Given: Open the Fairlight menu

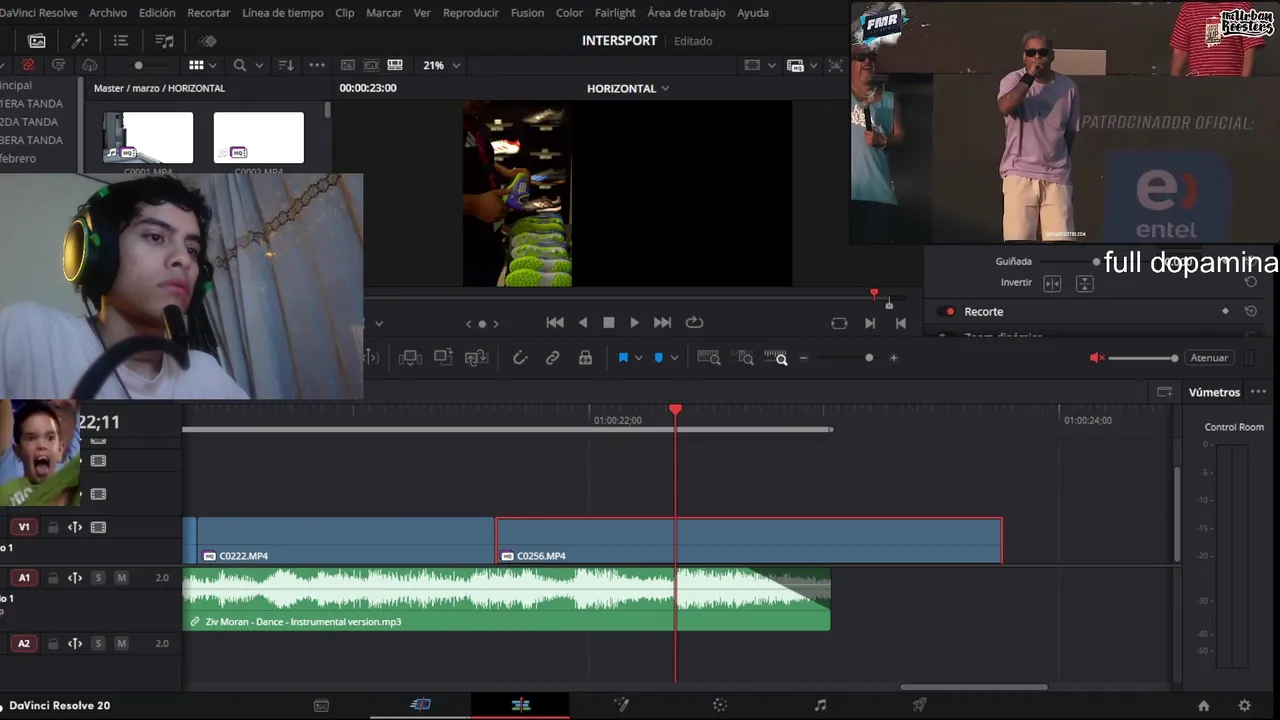Looking at the screenshot, I should 615,13.
